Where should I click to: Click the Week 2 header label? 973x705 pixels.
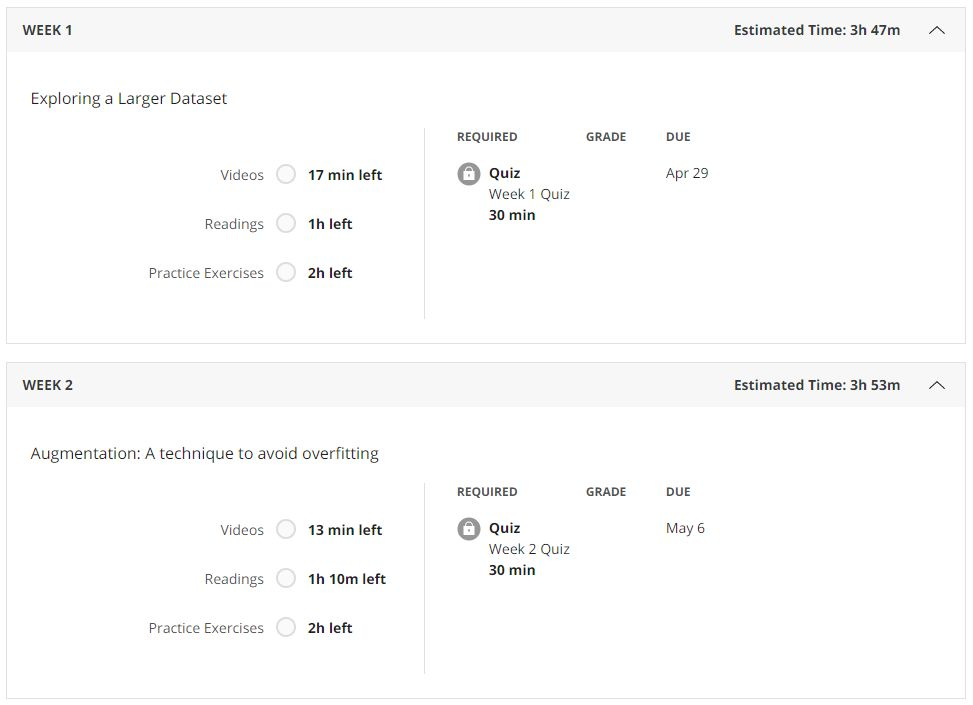coord(48,385)
